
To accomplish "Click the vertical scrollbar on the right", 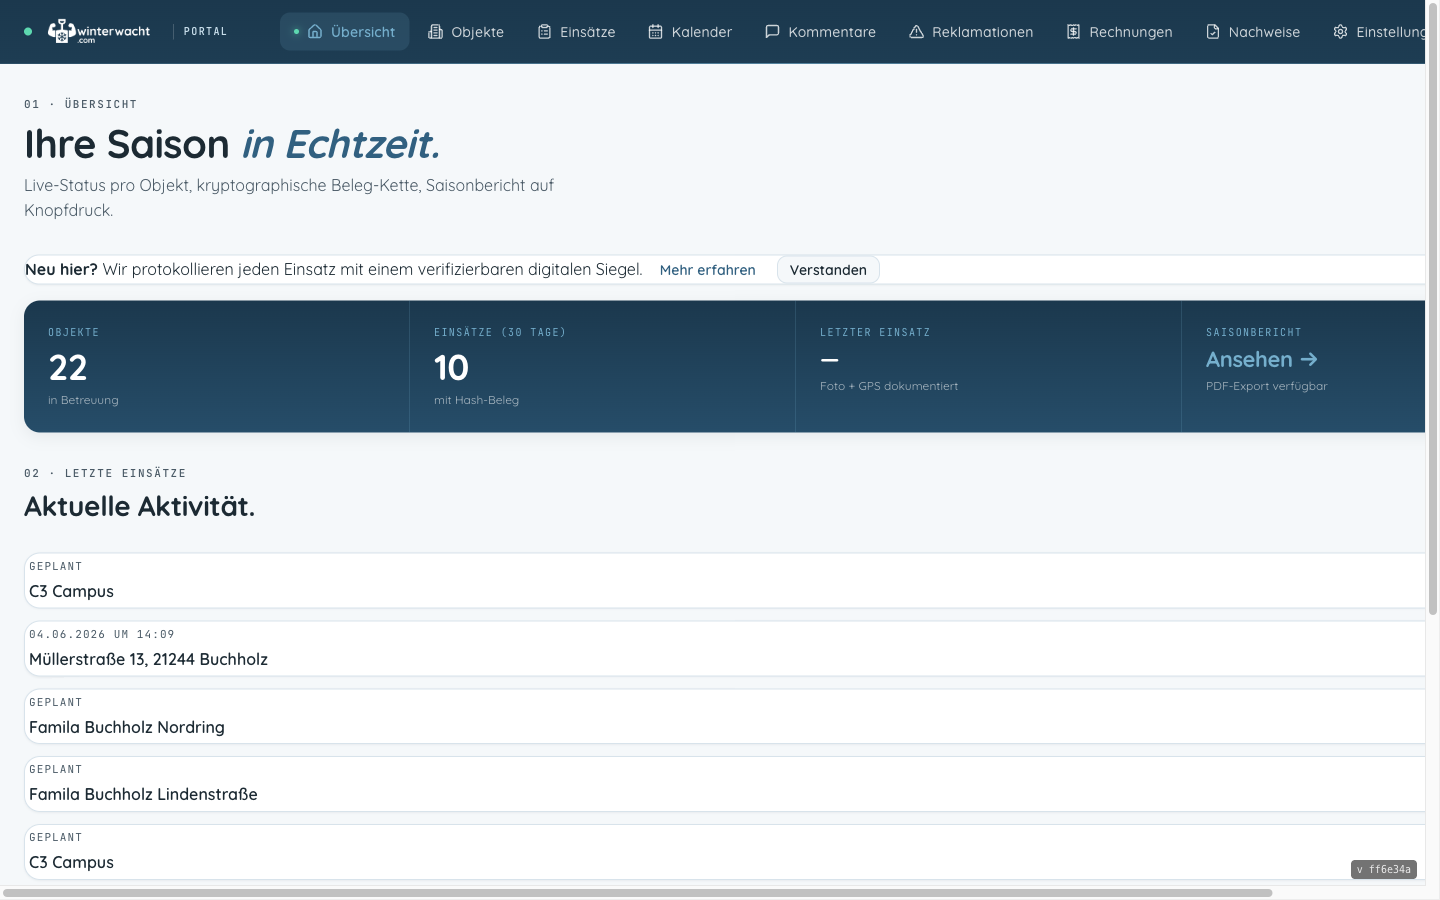I will (x=1433, y=310).
